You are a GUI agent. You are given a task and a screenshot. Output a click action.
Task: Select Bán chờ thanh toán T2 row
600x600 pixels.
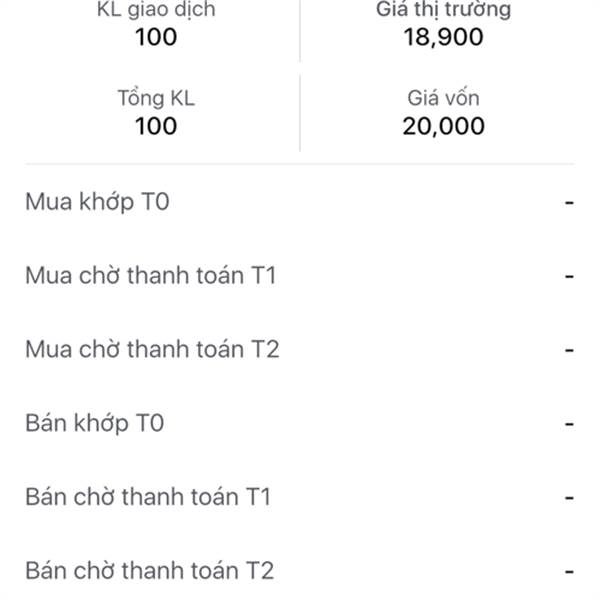point(148,571)
